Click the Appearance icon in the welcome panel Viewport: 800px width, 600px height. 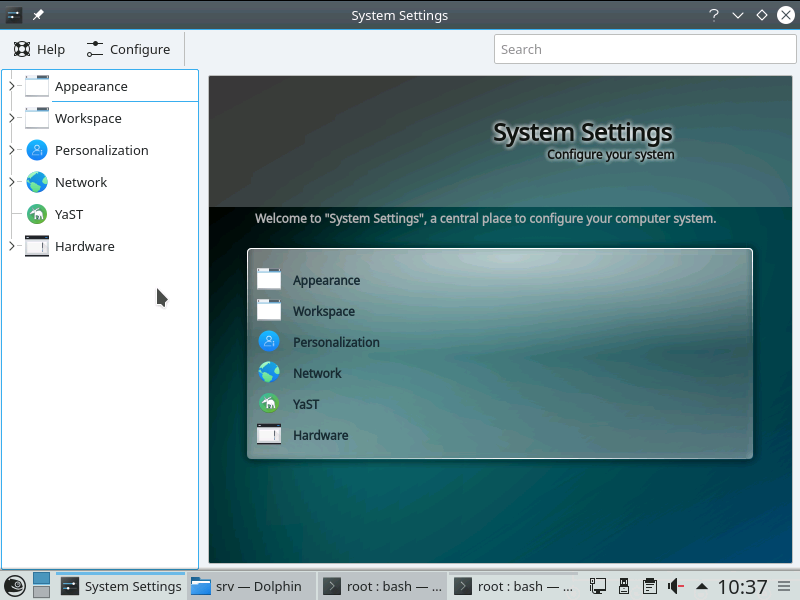coord(269,280)
